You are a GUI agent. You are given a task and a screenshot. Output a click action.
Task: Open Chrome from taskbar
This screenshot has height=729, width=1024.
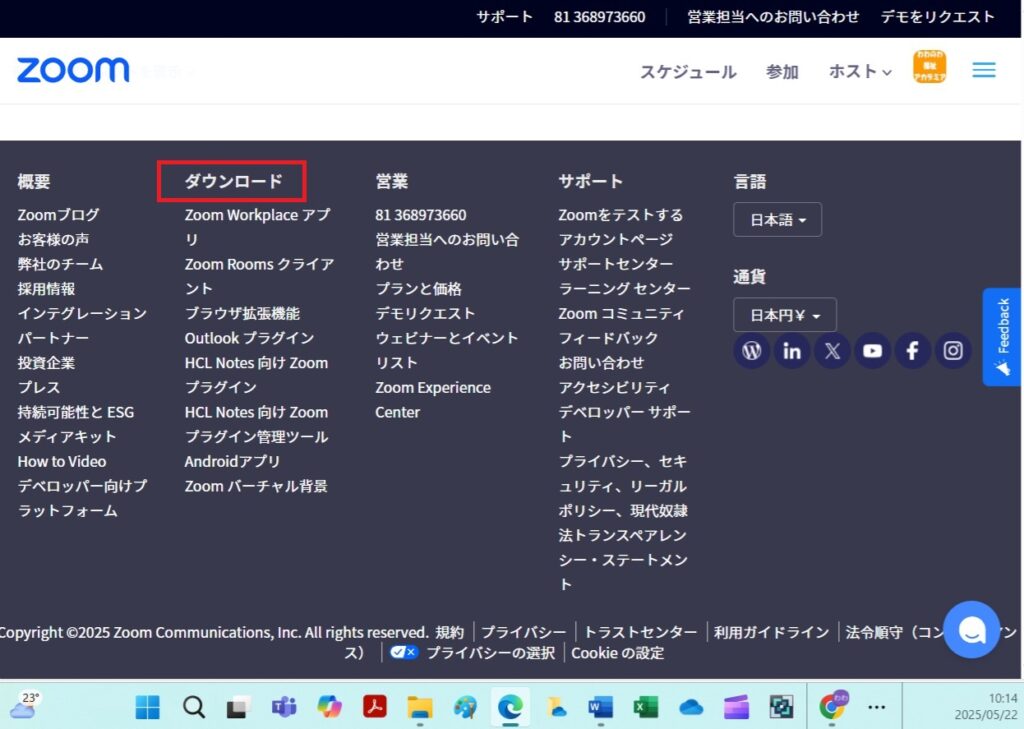click(x=833, y=705)
